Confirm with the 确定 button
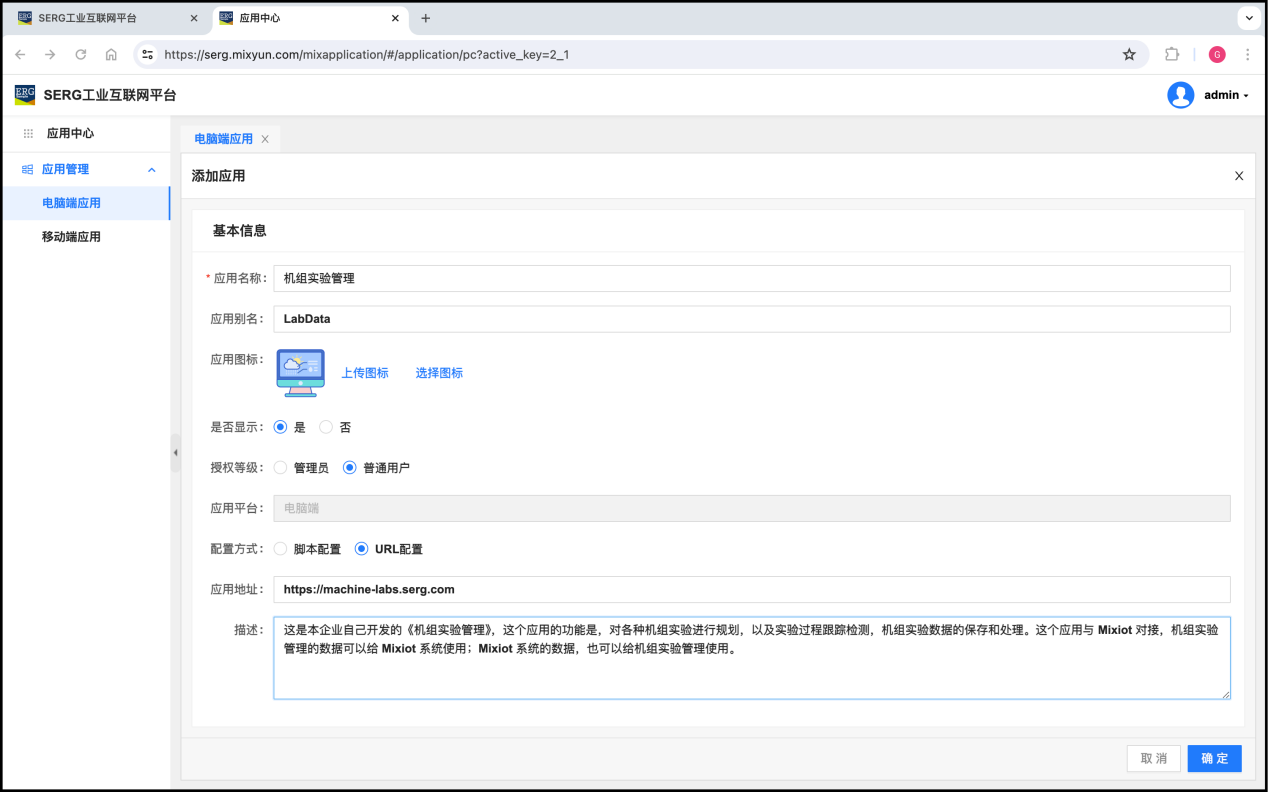Screen dimensions: 1268x792 pyautogui.click(x=1214, y=758)
